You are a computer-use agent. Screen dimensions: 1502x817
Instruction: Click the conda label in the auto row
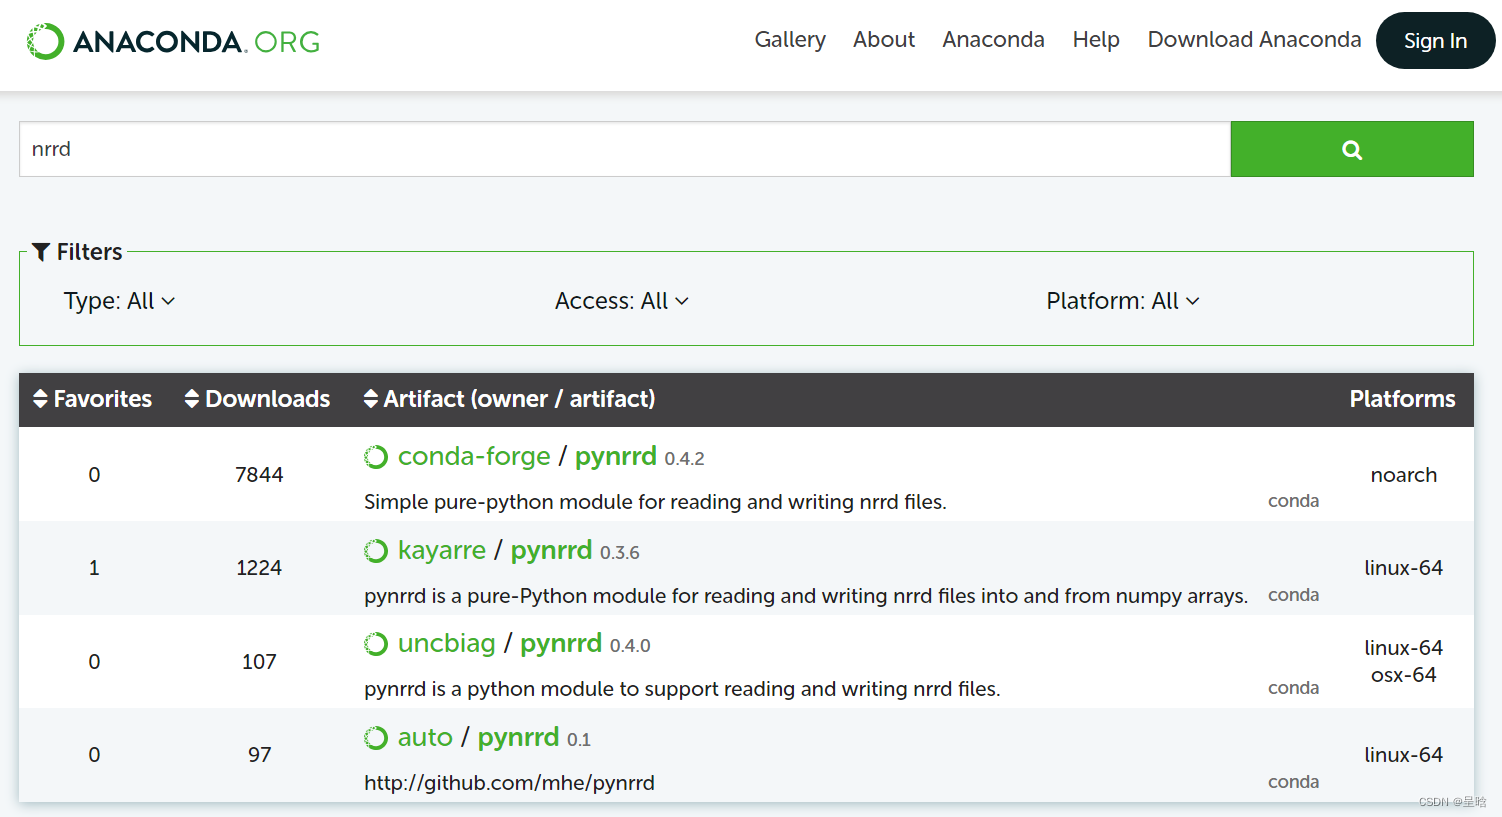pos(1294,782)
